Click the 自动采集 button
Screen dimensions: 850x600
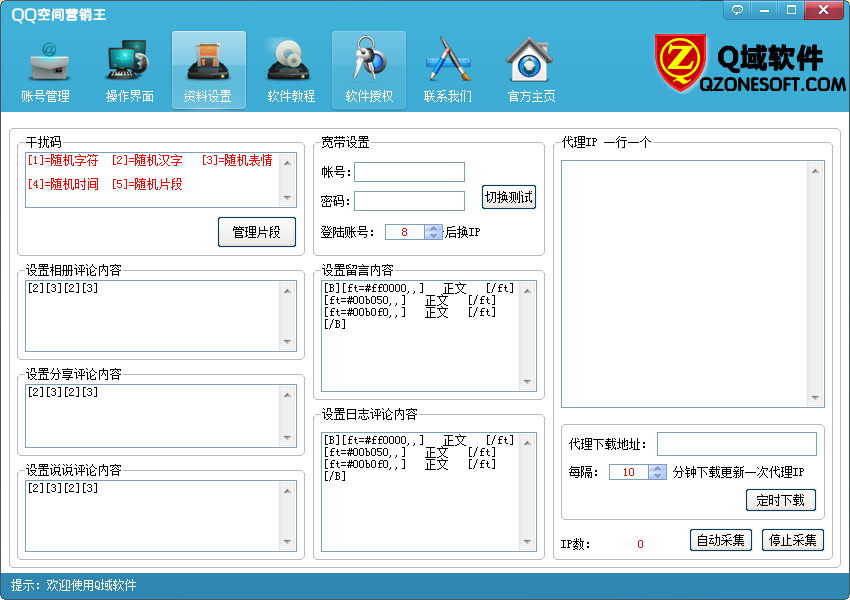coord(720,540)
